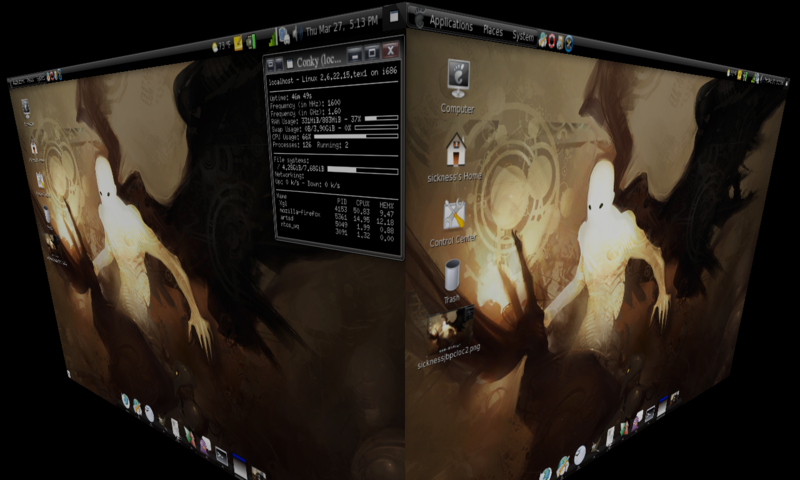The width and height of the screenshot is (800, 480).
Task: Open the terminal dock icon on left face
Action: click(221, 454)
